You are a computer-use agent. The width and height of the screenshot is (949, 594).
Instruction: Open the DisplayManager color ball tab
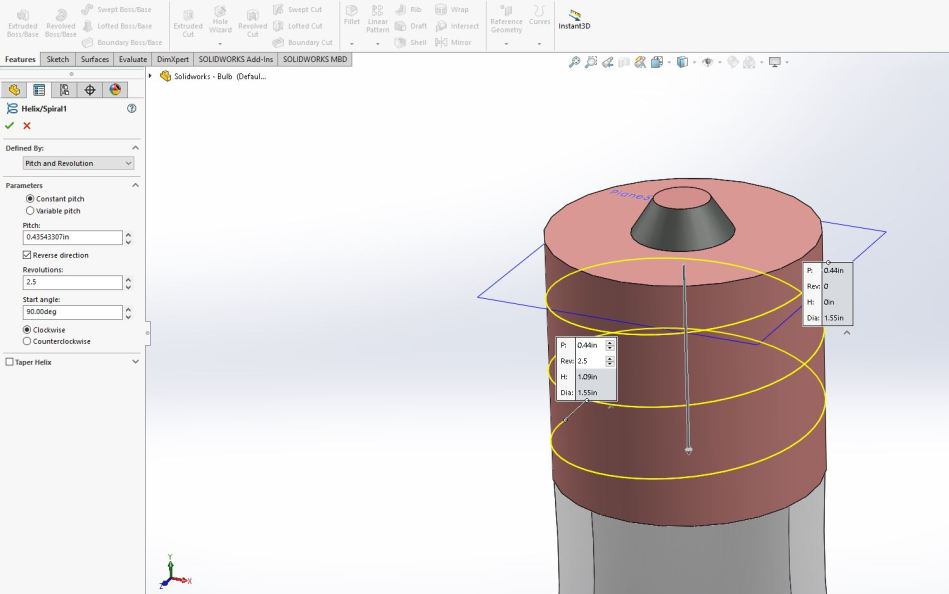click(115, 90)
